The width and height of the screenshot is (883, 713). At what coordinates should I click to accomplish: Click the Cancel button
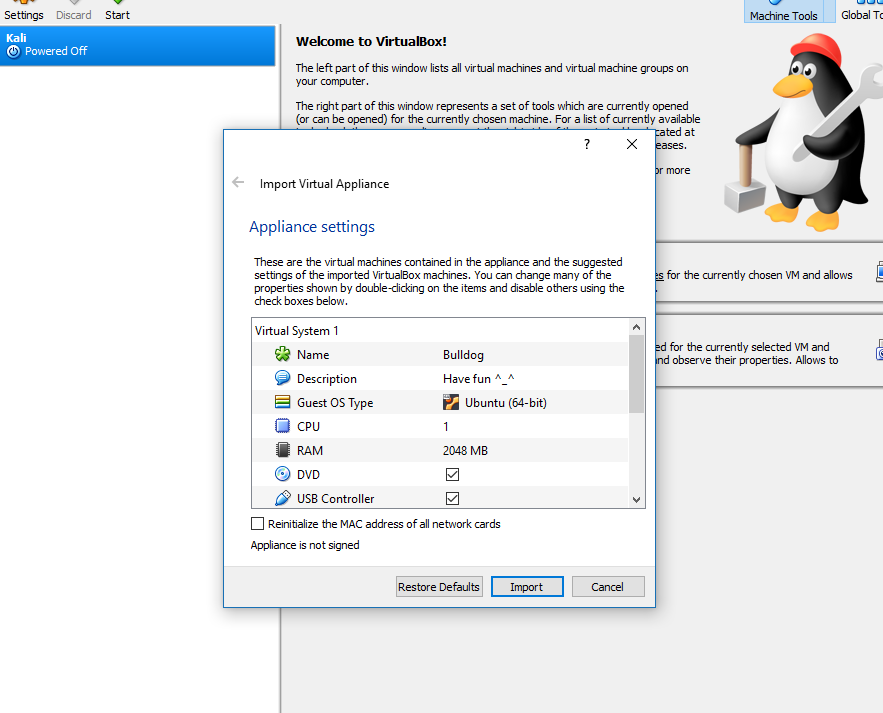click(x=608, y=587)
